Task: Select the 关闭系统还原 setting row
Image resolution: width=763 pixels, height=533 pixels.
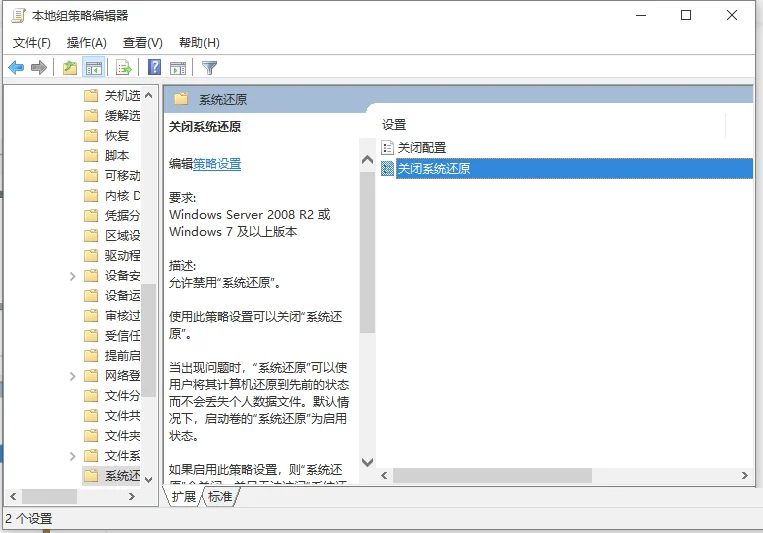Action: (x=567, y=168)
